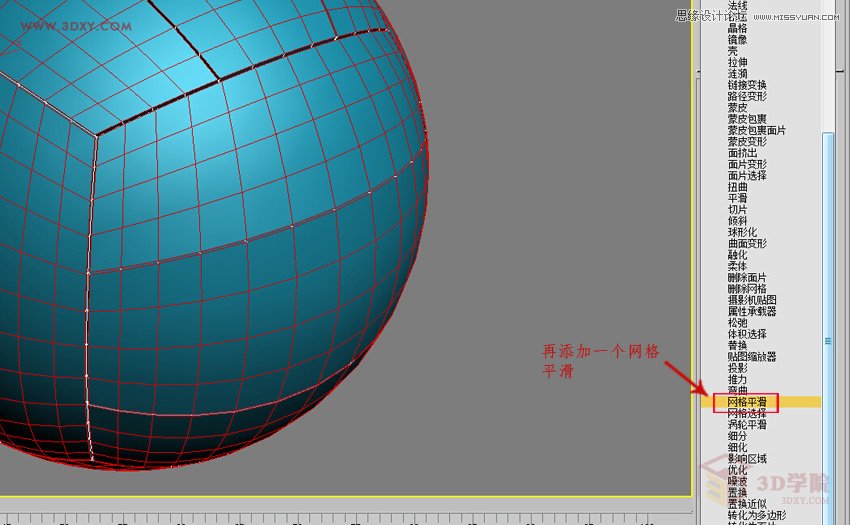Viewport: 850px width, 525px height.
Task: Choose 网格选择 from the modifier list
Action: [746, 413]
